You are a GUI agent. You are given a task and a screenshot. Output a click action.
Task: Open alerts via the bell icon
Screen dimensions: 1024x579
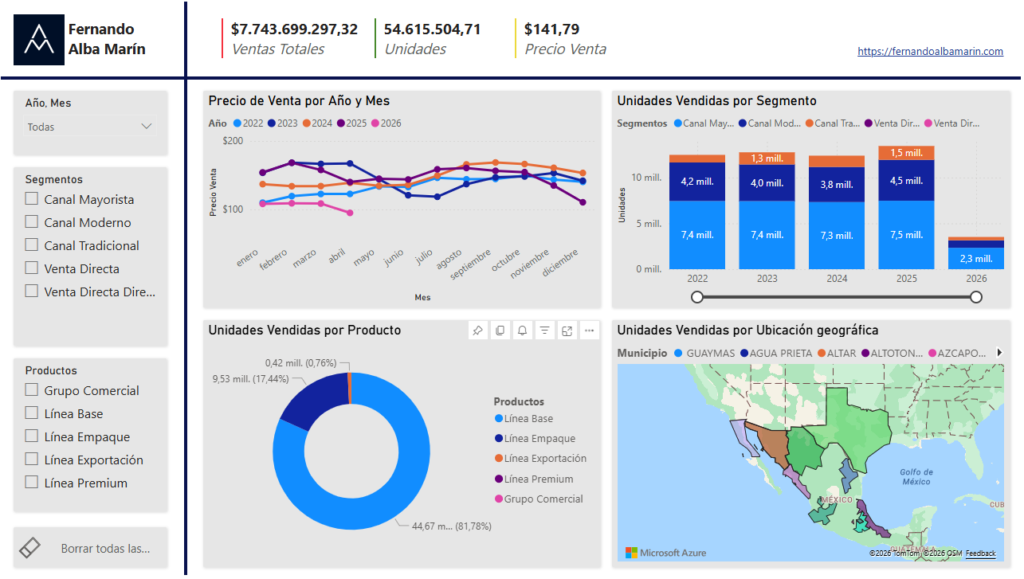click(522, 330)
